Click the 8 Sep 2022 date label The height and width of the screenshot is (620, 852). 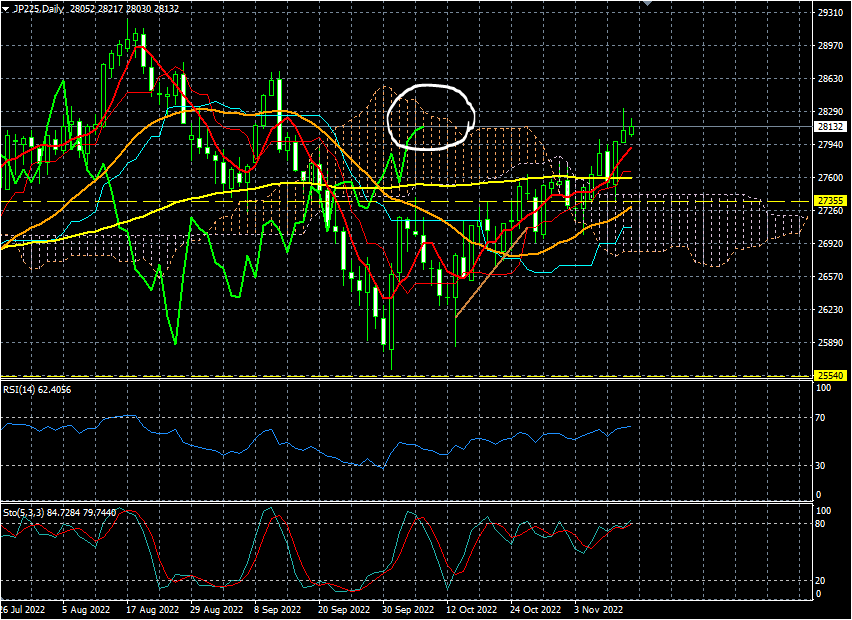278,610
